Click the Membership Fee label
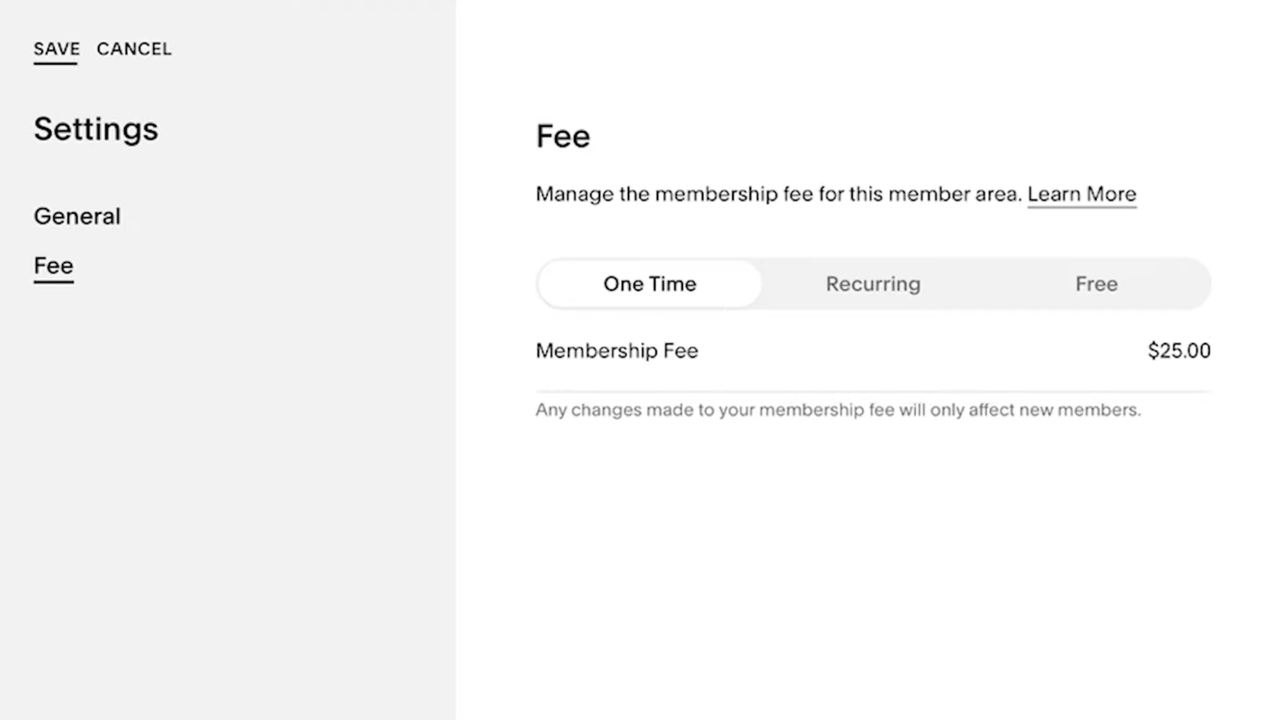 pyautogui.click(x=617, y=351)
